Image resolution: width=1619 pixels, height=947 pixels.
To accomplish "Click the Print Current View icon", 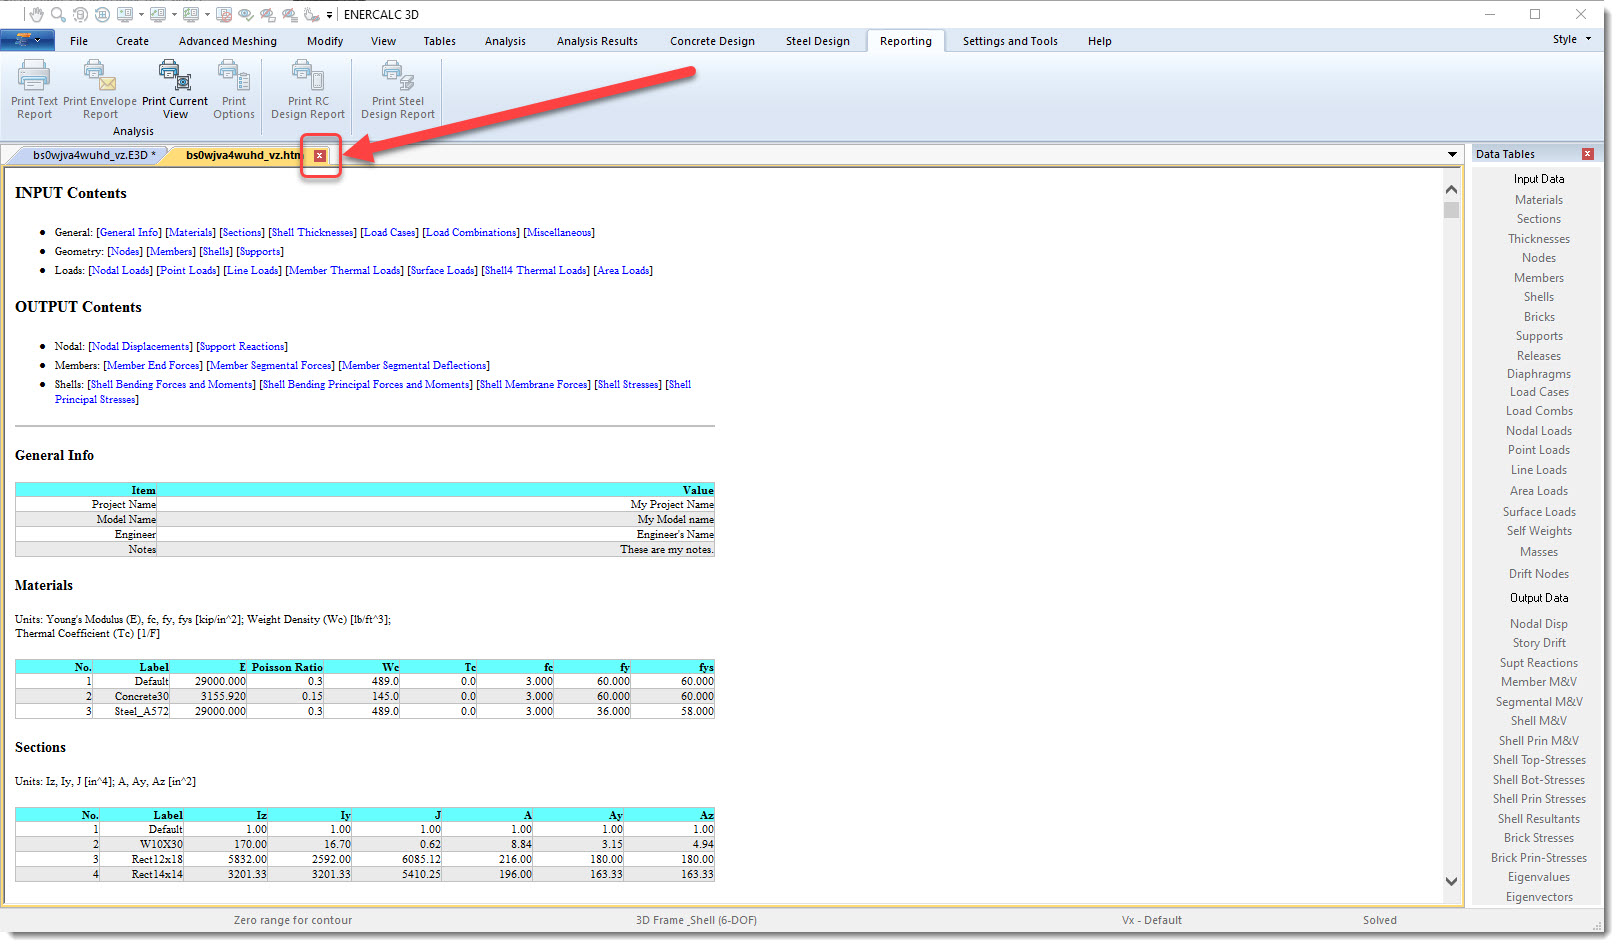I will (174, 76).
